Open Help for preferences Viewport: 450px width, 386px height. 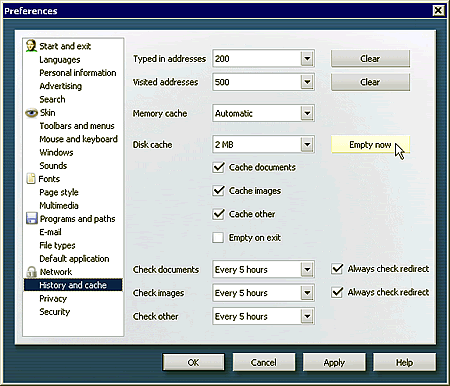tap(404, 362)
